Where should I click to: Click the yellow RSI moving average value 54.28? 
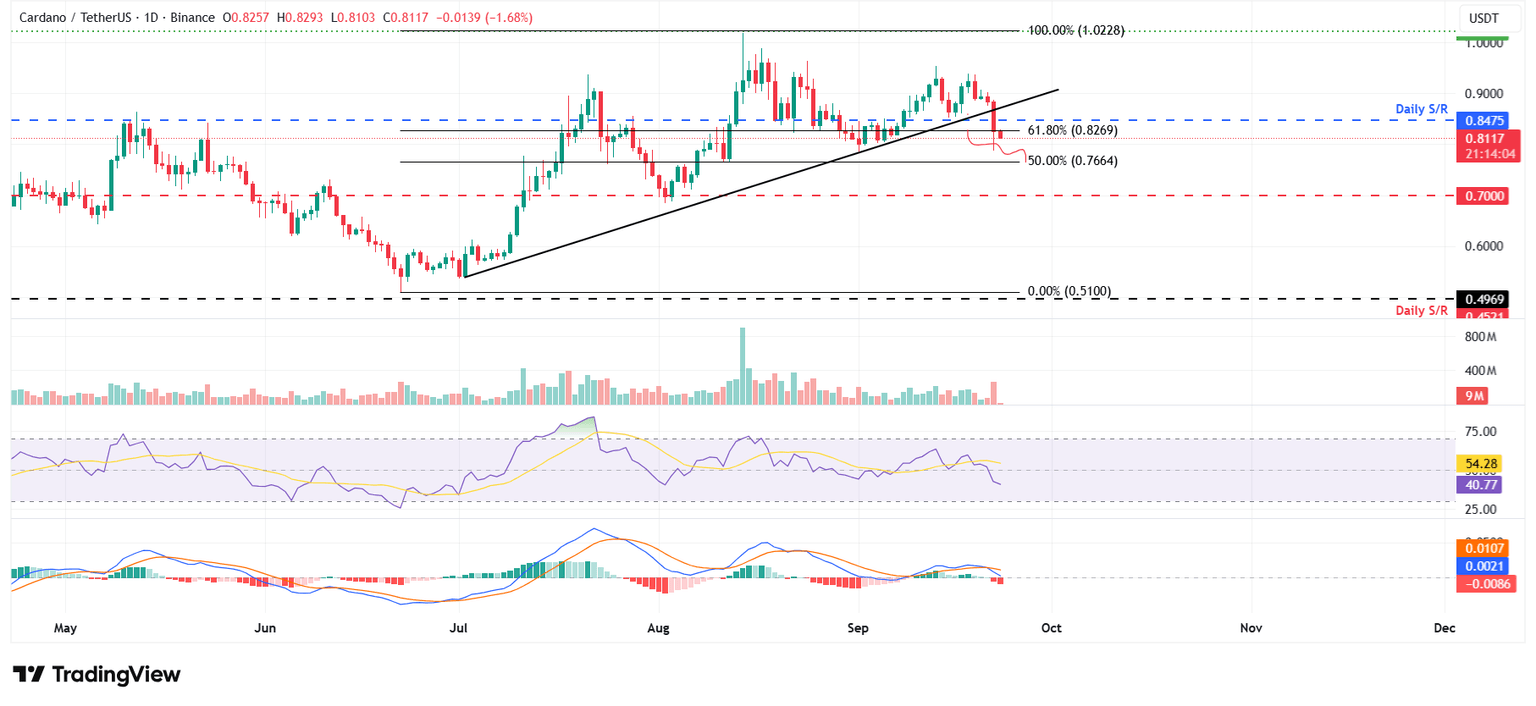point(1481,464)
